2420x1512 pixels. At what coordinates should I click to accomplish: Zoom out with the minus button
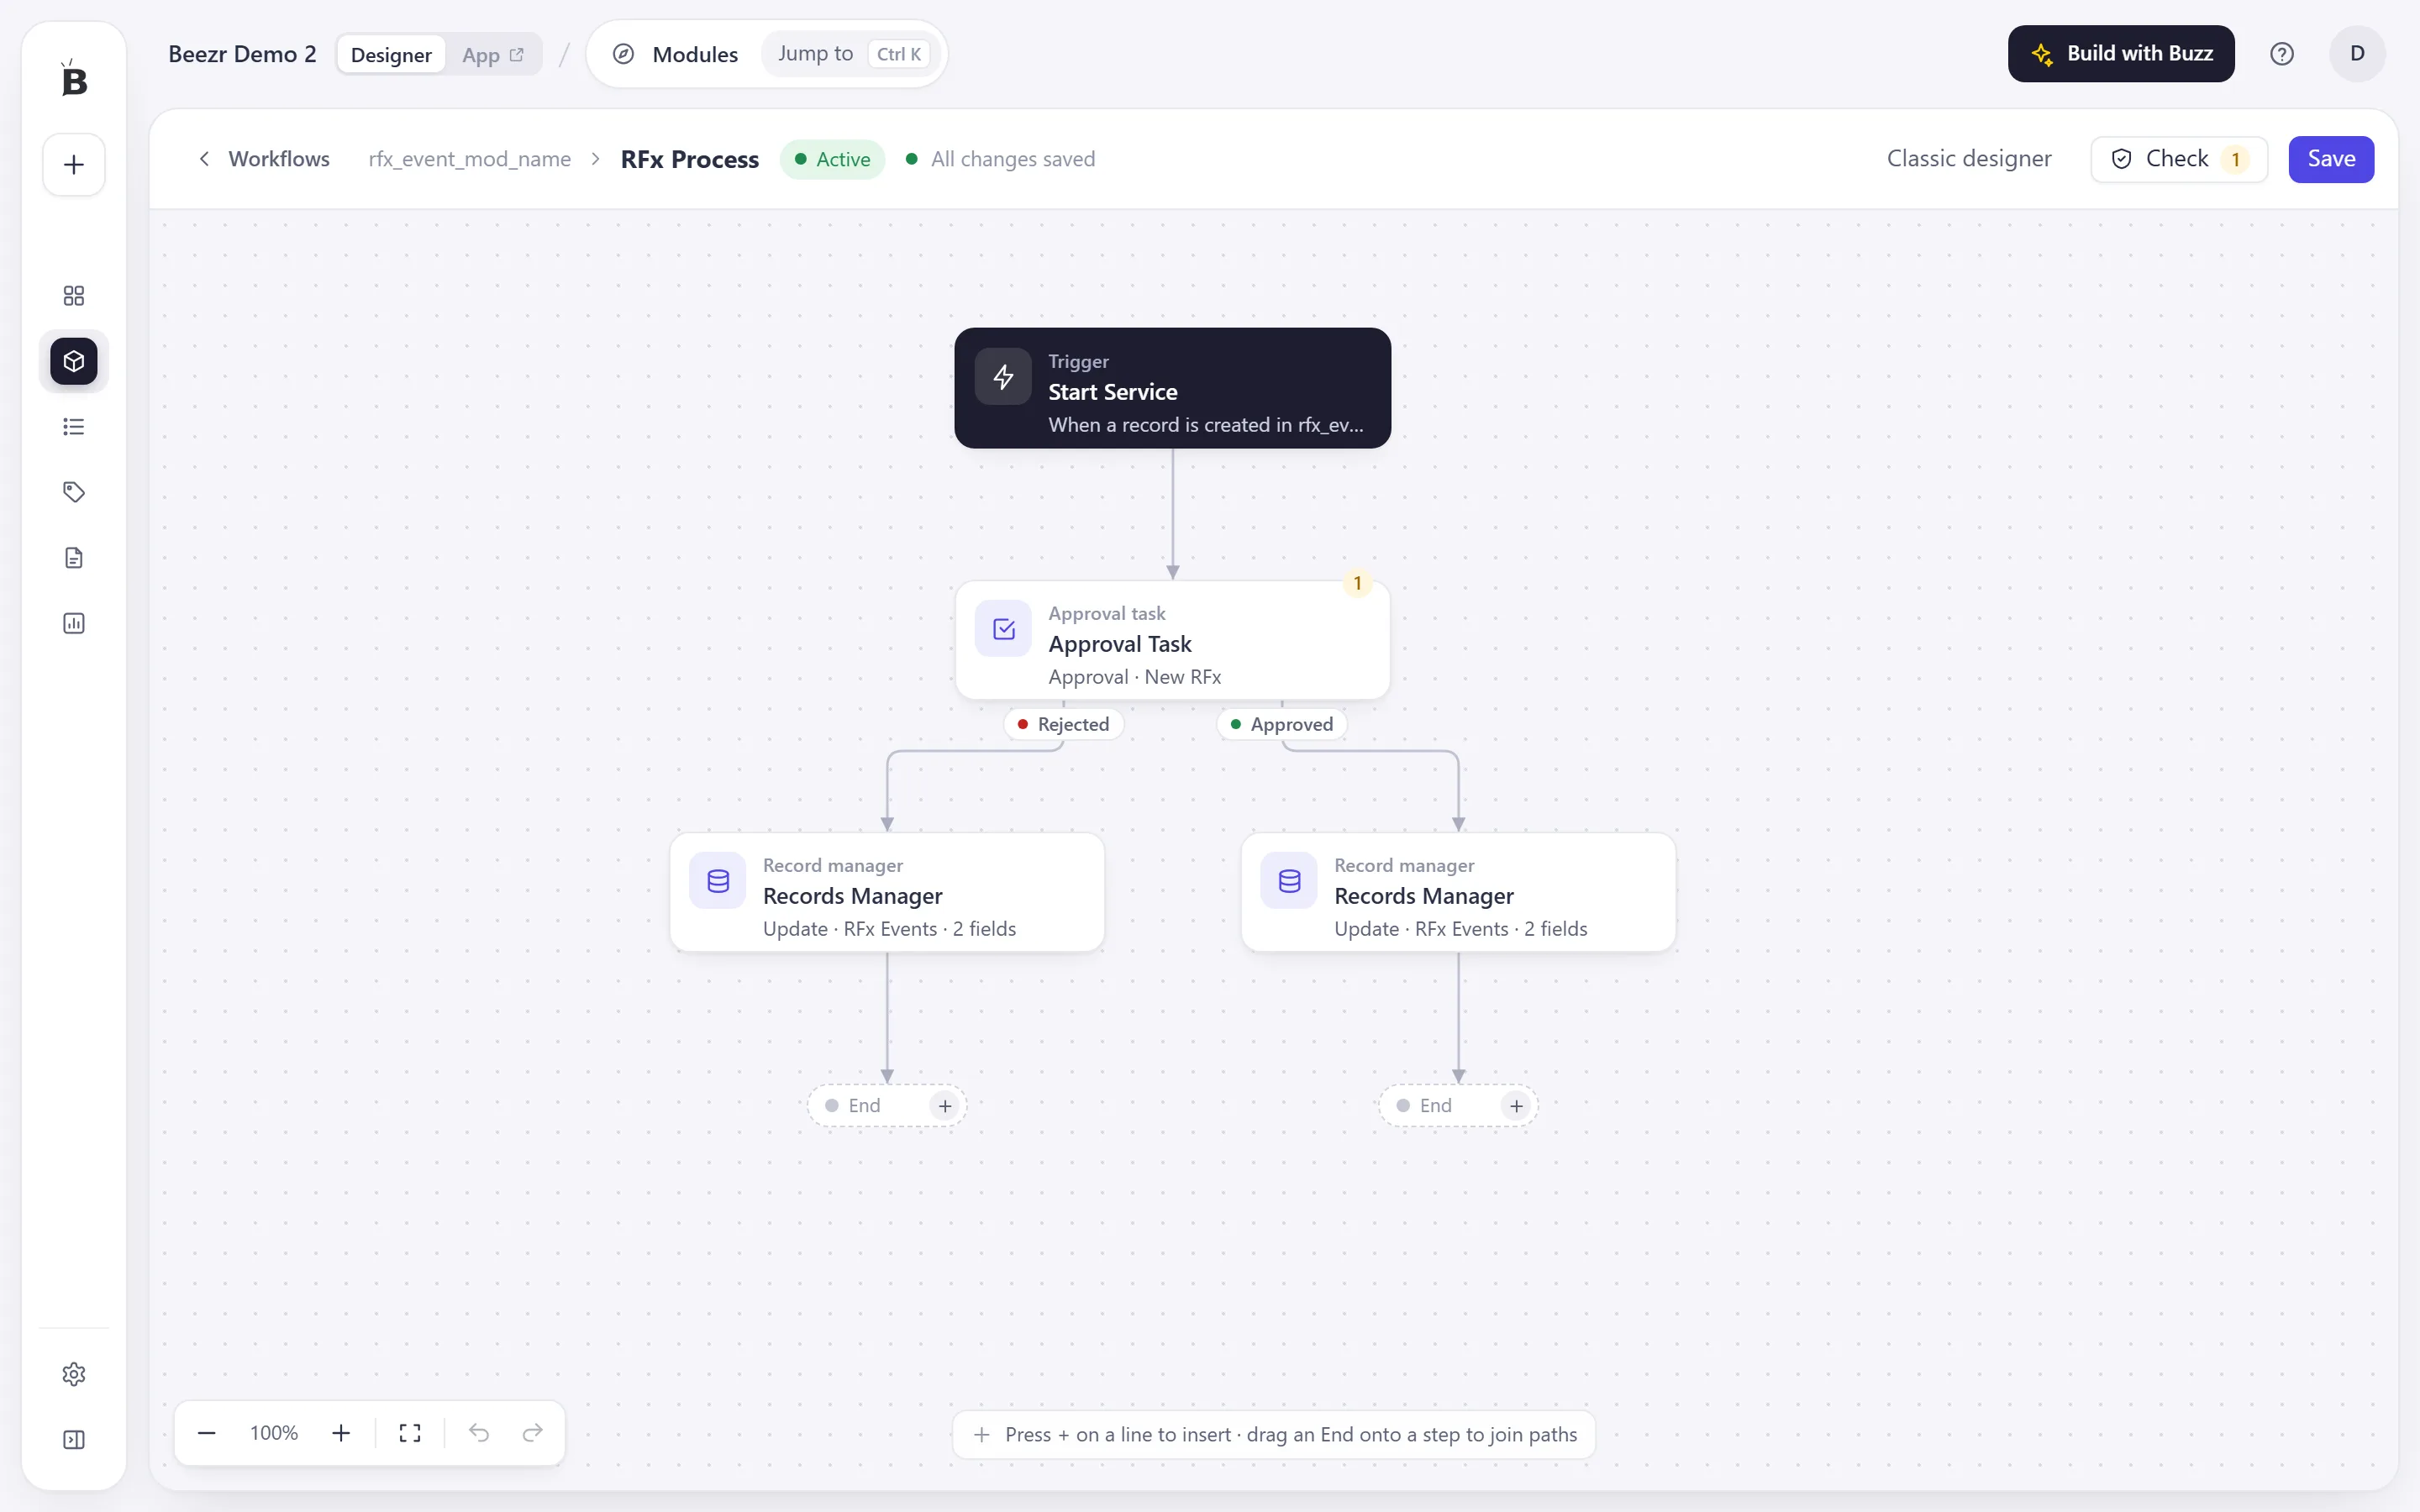tap(207, 1433)
